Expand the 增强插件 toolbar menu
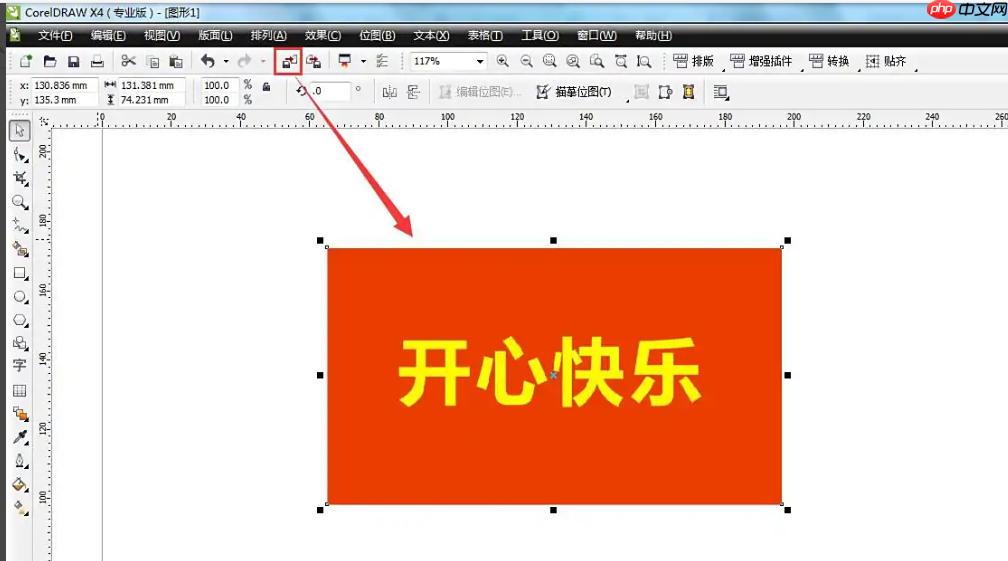Screen dimensions: 1008x561 (760, 61)
